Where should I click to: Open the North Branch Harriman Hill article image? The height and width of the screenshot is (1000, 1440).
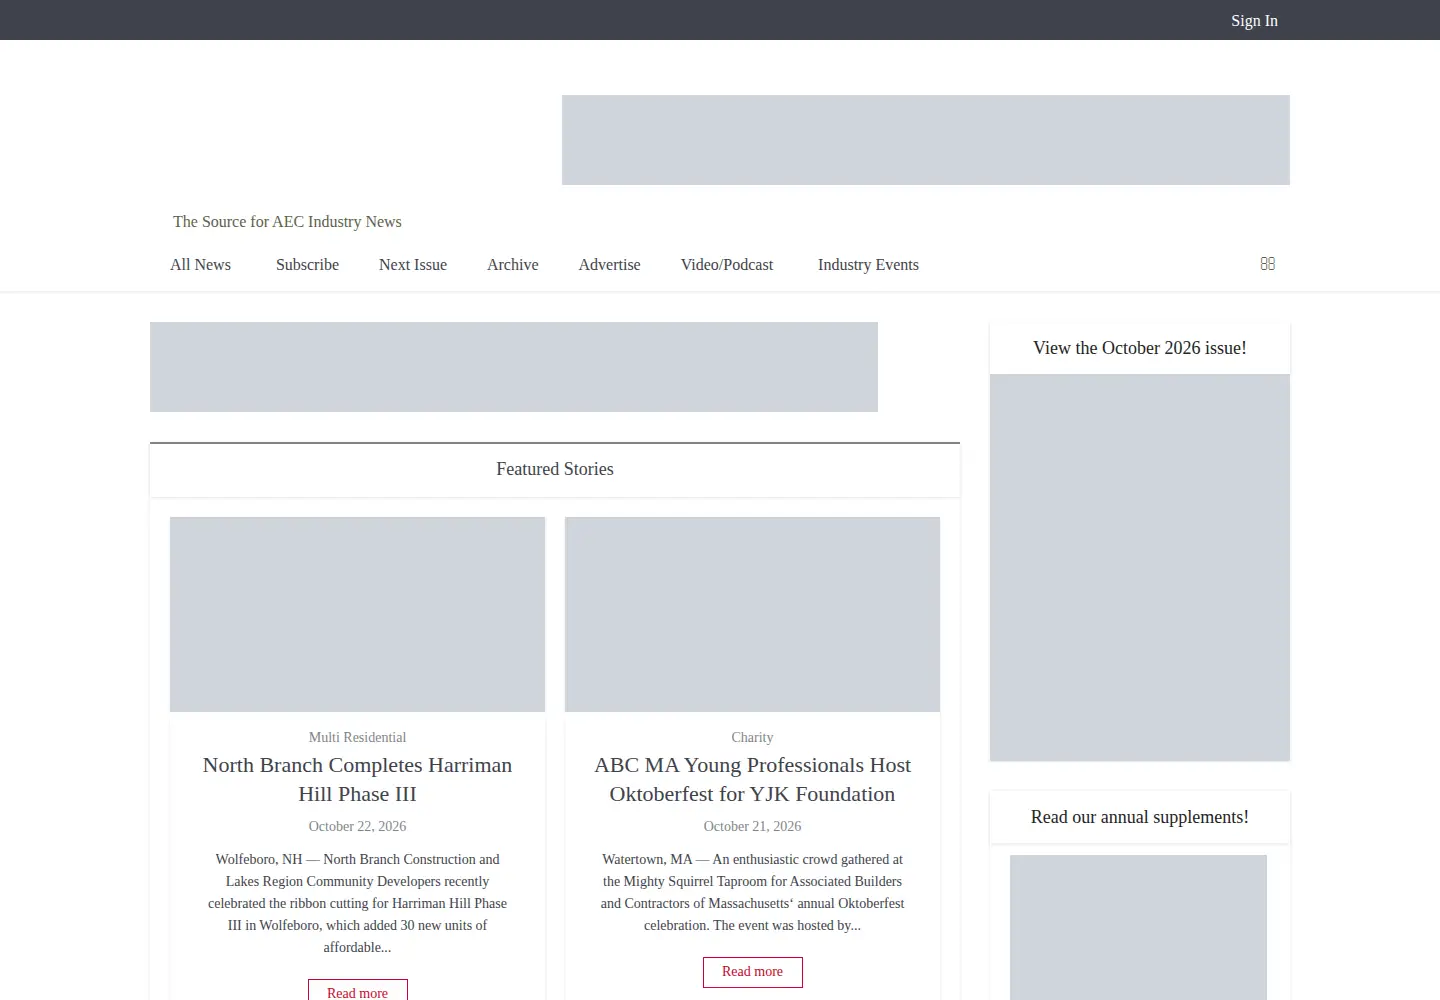pos(357,614)
